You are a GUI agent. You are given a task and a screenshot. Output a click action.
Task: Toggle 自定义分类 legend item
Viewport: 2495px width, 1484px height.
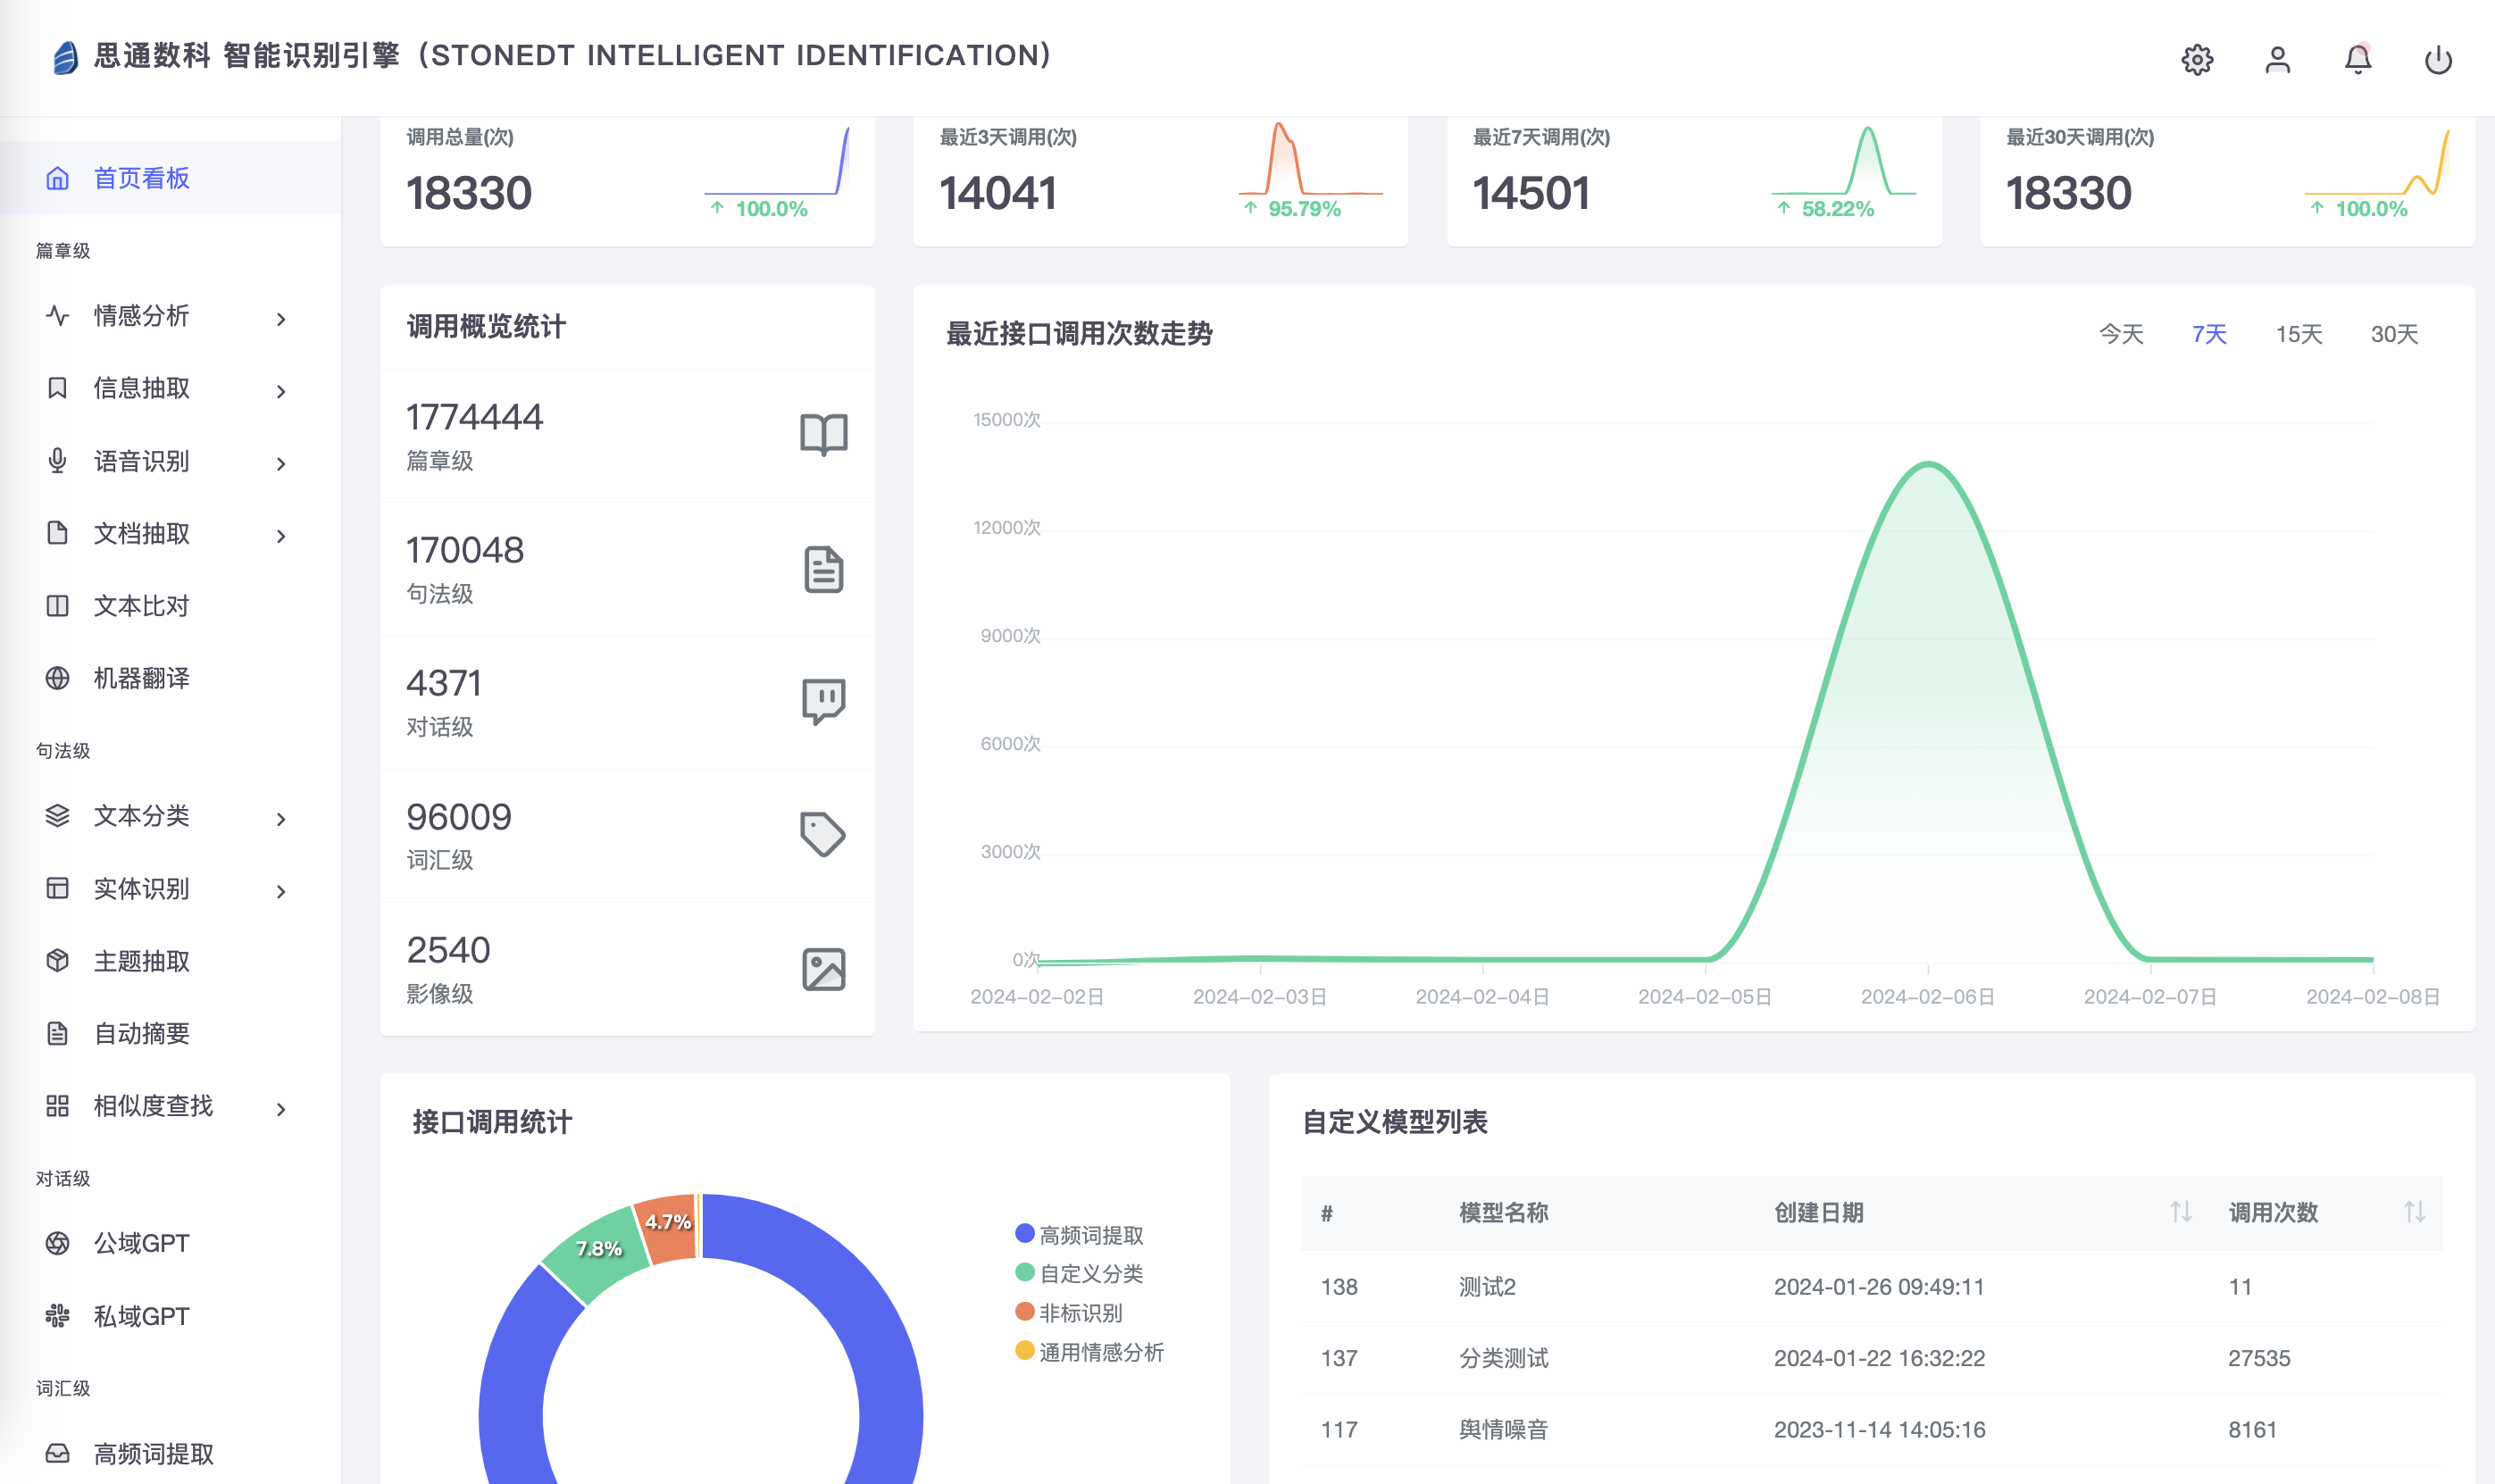[1079, 1274]
